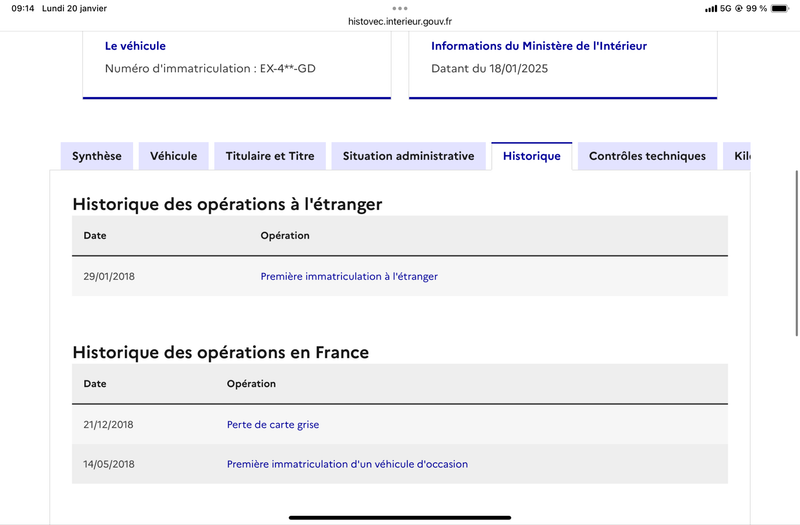Open the 'Perte de carte grise' link
800x525 pixels.
(x=273, y=424)
